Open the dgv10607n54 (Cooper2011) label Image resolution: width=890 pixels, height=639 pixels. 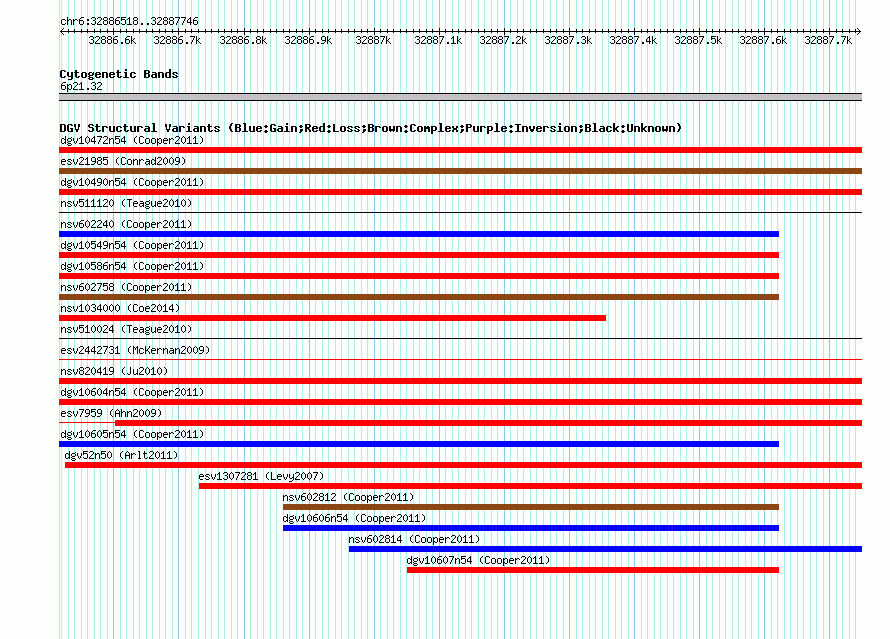[x=478, y=560]
